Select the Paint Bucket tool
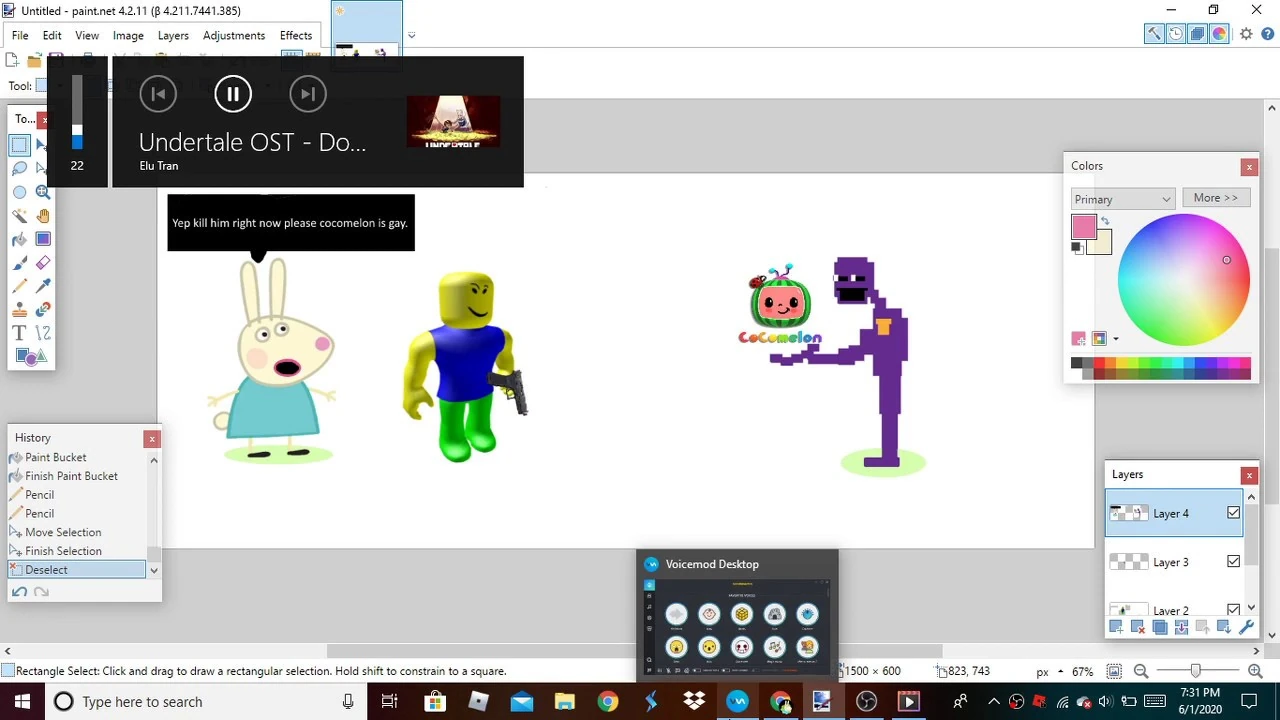Screen dimensions: 1280x720 19,239
